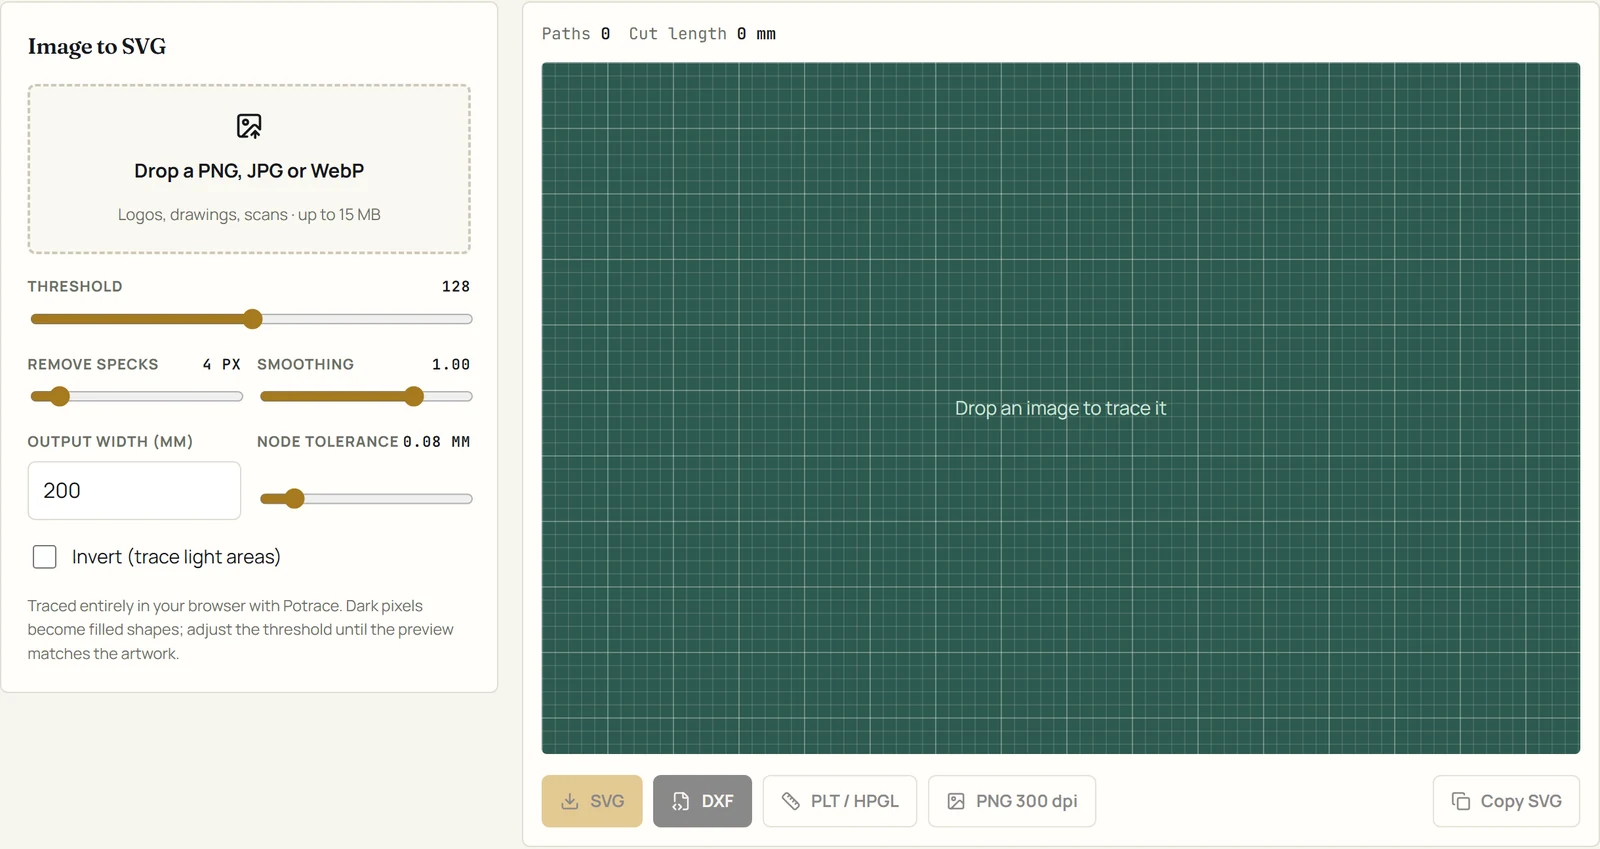Screen dimensions: 1600x849
Task: Click the image upload icon in drop zone
Action: pos(249,126)
